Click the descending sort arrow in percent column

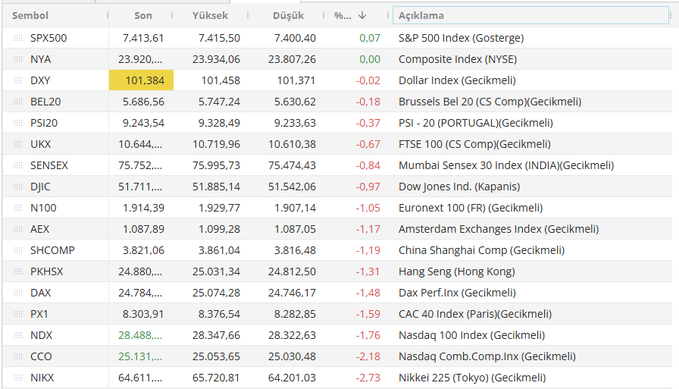(362, 16)
